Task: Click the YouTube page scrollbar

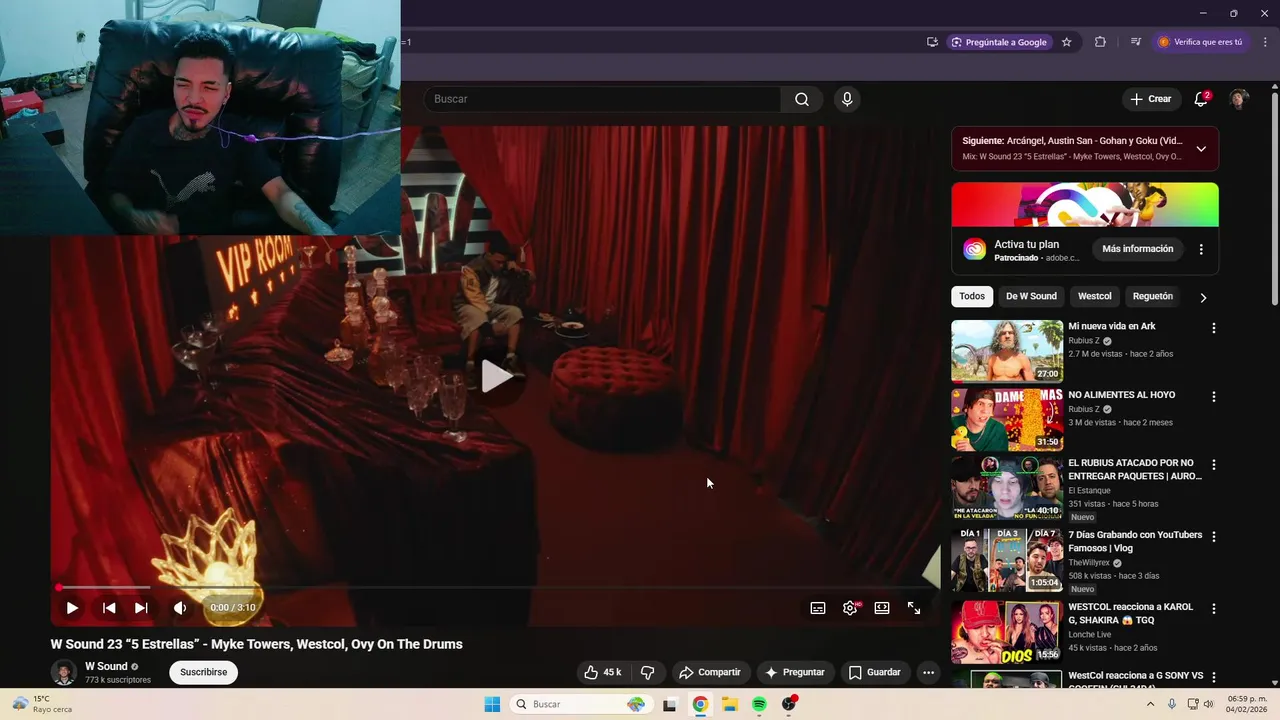Action: point(1274,200)
